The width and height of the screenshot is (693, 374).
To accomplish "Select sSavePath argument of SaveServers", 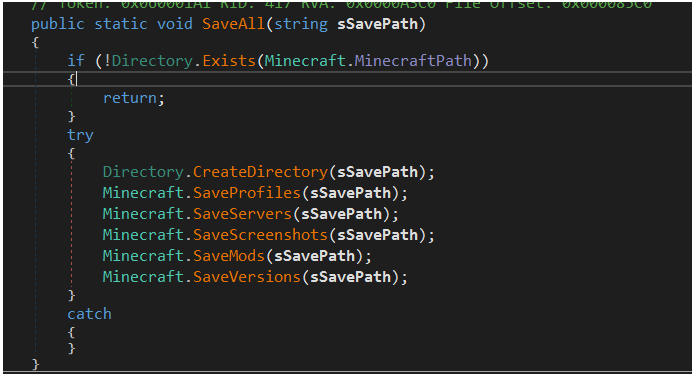I will click(341, 214).
